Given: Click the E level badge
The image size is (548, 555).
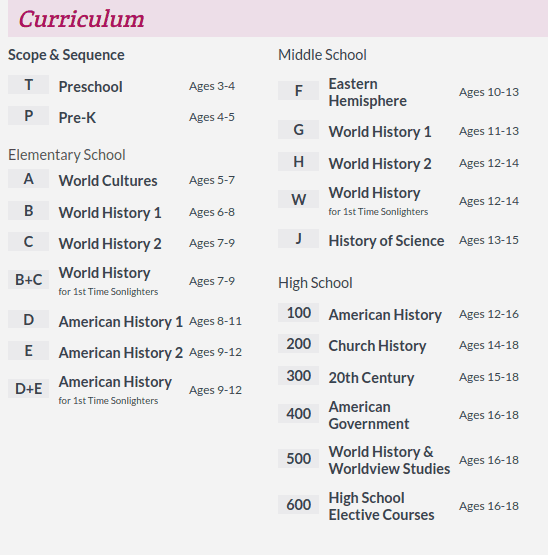Looking at the screenshot, I should [x=28, y=351].
